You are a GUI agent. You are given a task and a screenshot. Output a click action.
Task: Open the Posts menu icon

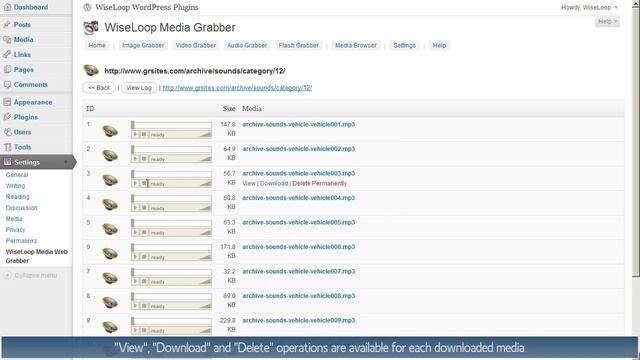point(7,24)
